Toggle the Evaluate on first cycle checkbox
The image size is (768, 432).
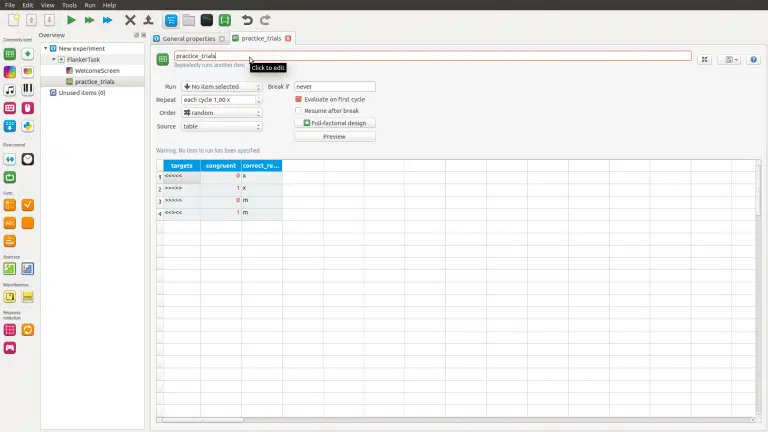click(298, 99)
